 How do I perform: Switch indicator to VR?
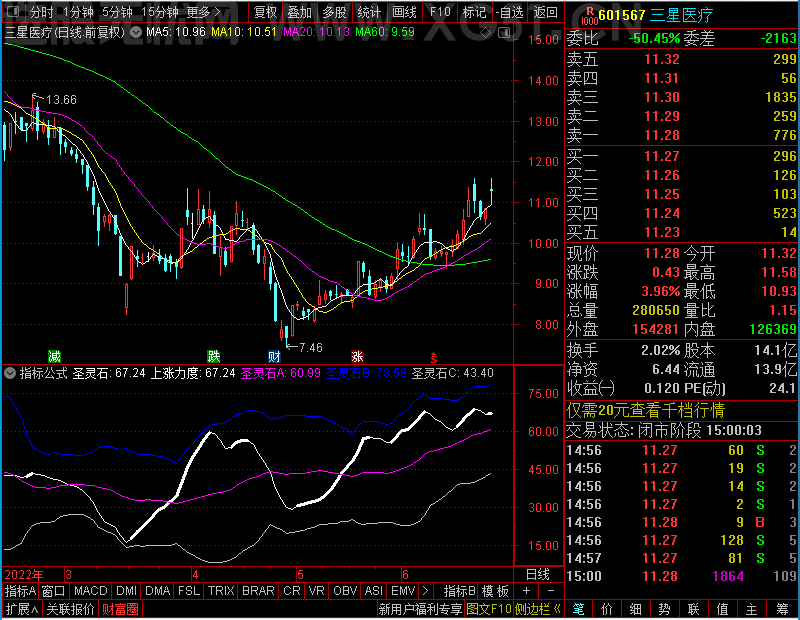click(316, 591)
